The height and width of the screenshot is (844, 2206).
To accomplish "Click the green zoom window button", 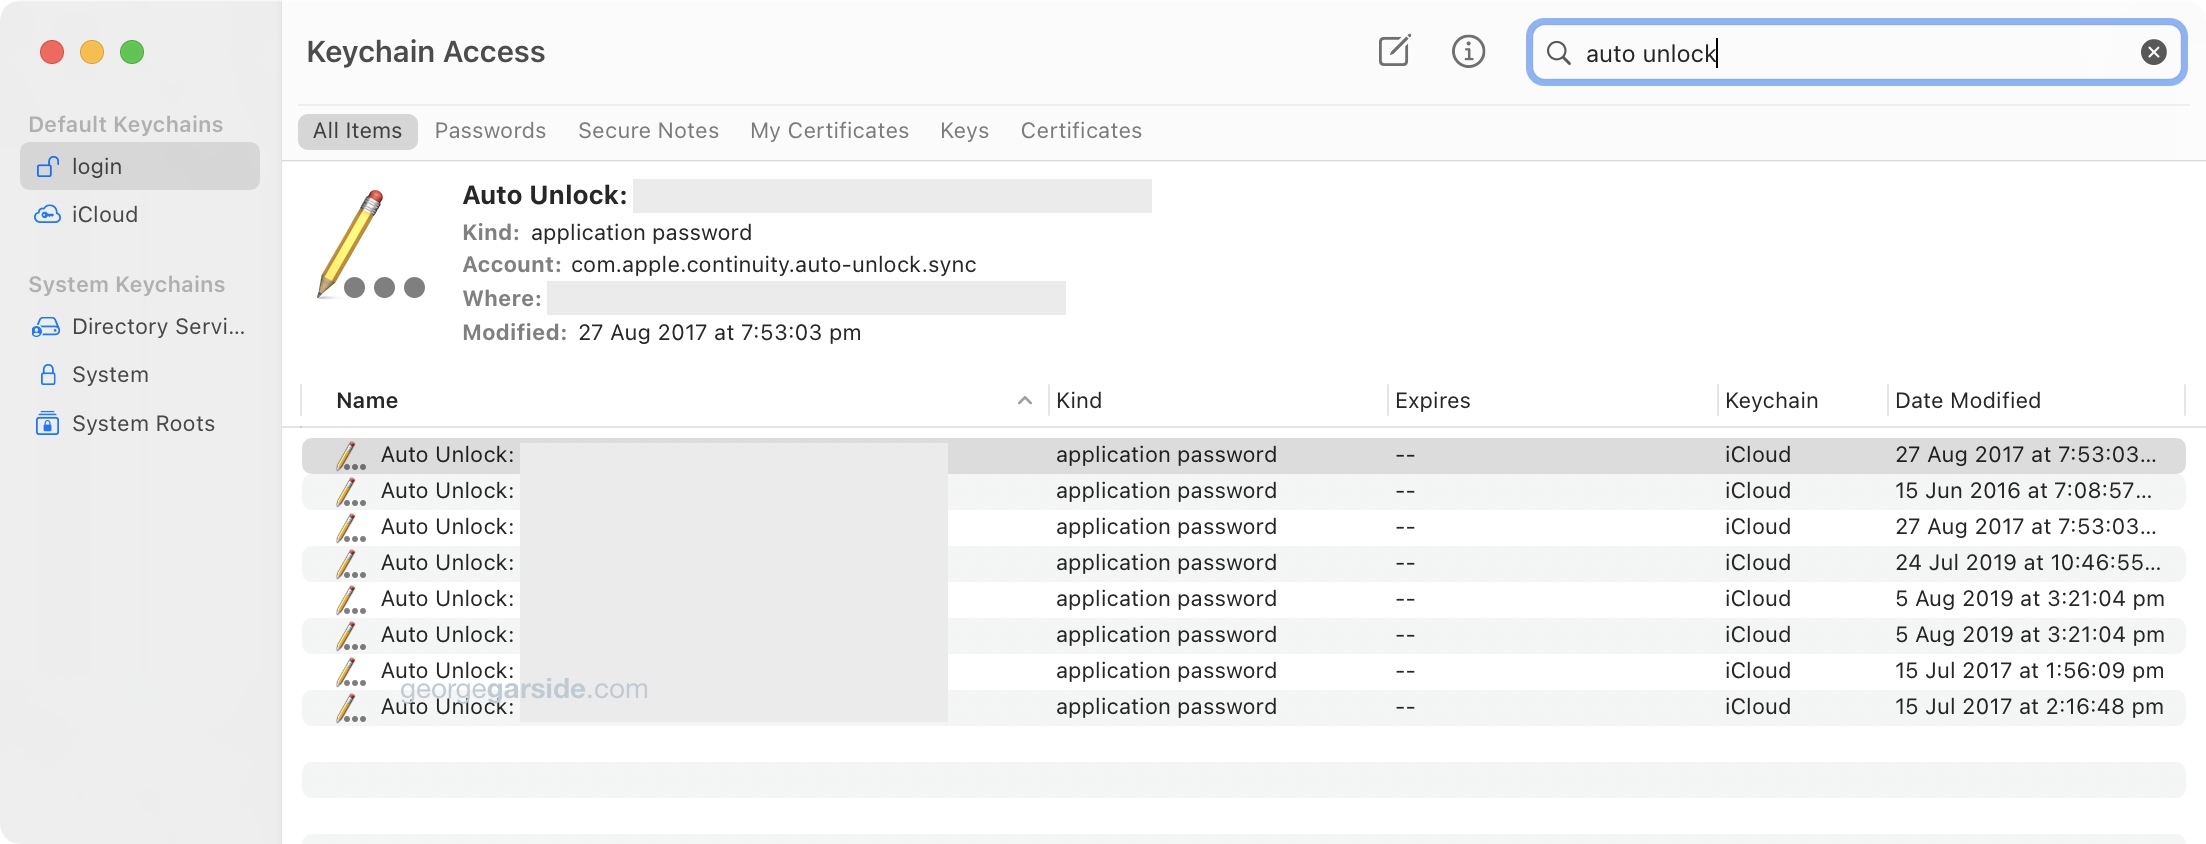I will [132, 52].
